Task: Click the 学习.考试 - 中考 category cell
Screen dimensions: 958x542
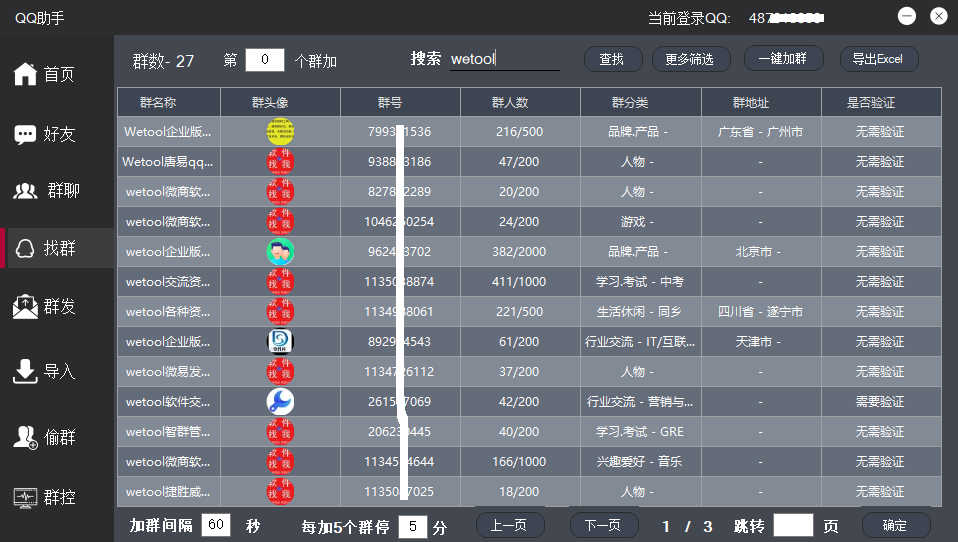Action: click(x=640, y=282)
